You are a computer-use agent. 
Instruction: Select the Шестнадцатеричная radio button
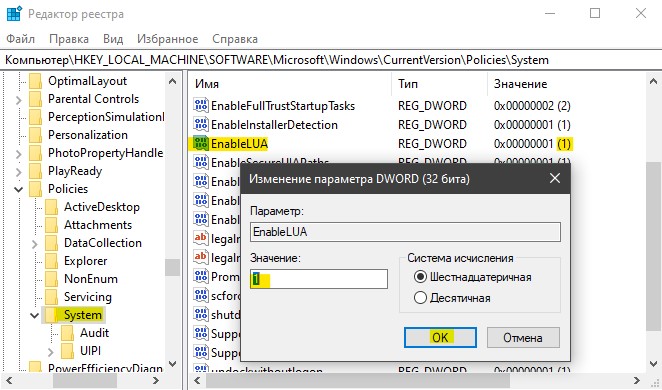pos(421,277)
